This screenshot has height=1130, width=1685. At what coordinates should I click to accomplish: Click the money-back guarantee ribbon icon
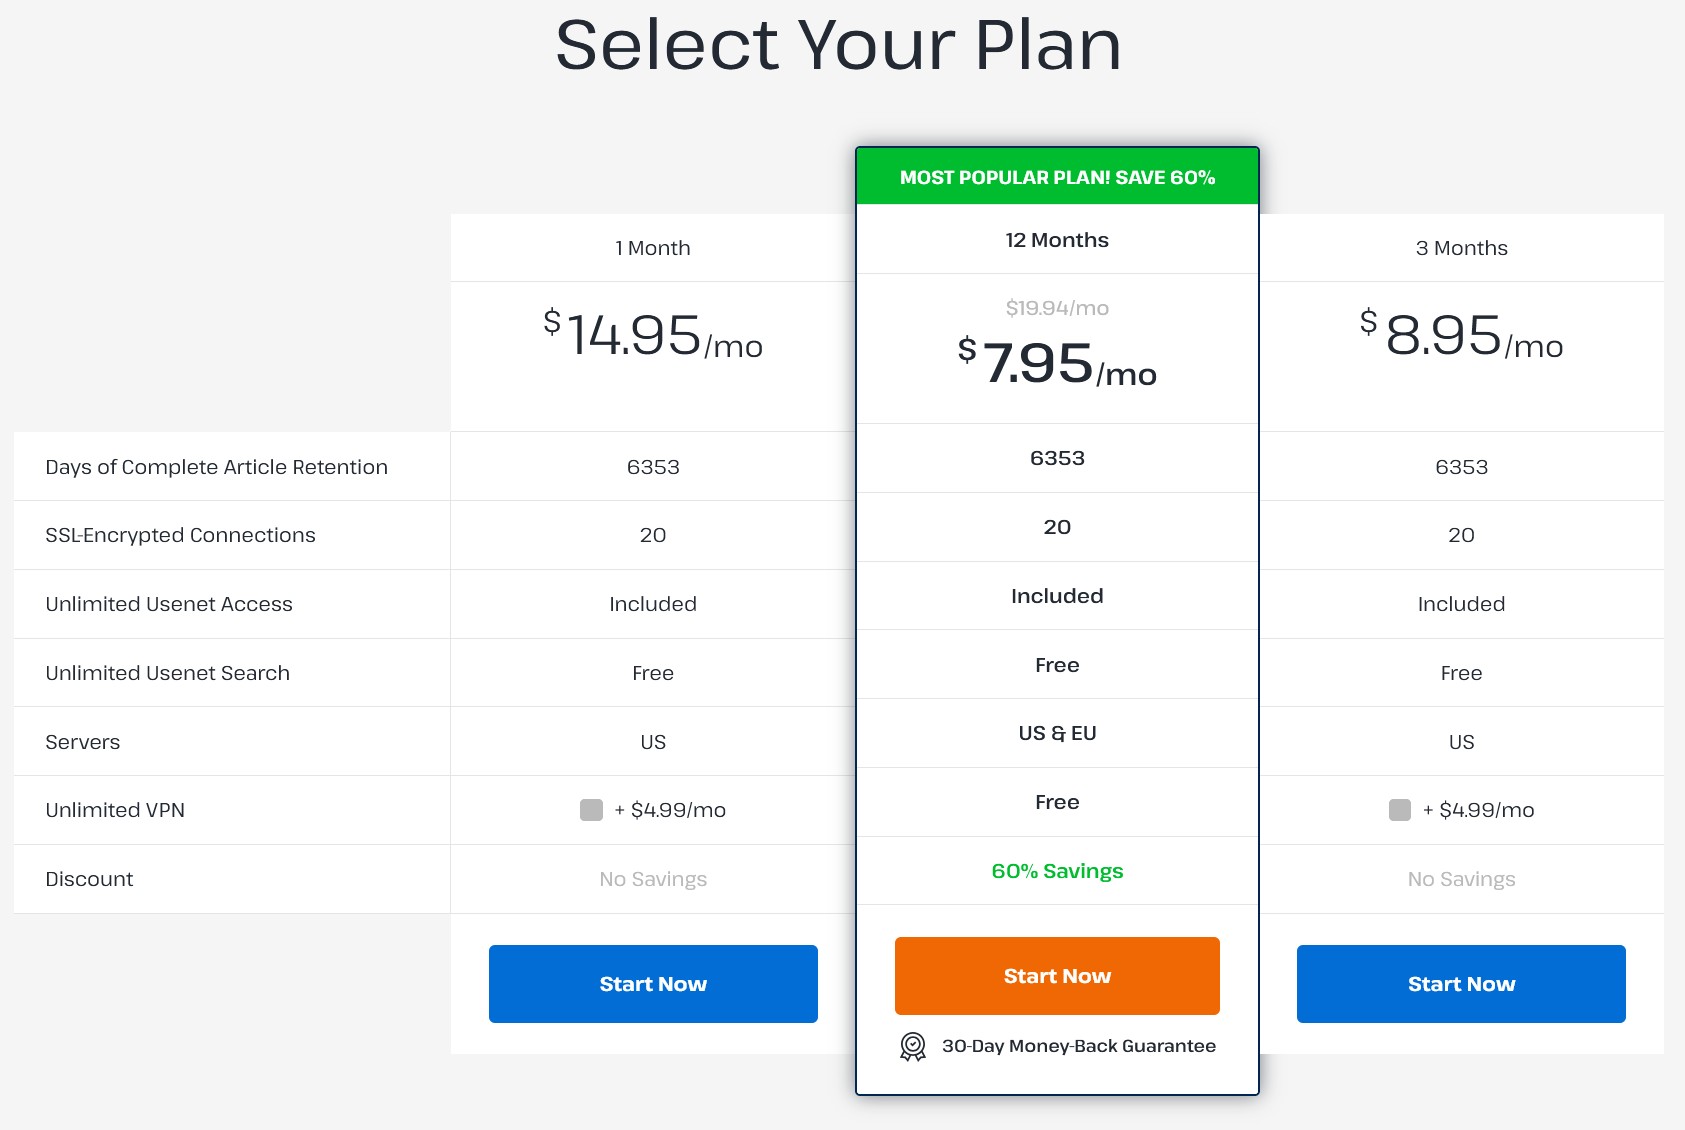(913, 1046)
